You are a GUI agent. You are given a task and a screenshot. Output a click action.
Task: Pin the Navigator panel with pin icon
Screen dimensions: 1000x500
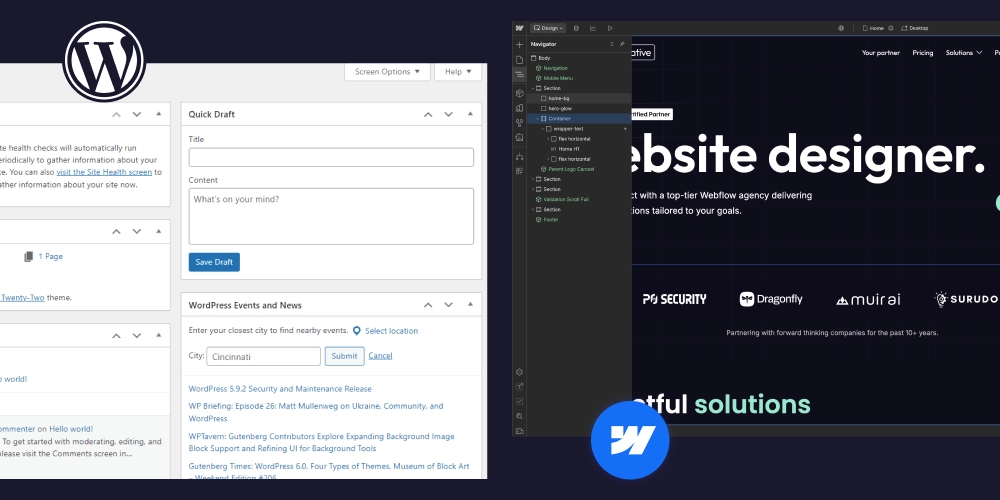pyautogui.click(x=622, y=44)
